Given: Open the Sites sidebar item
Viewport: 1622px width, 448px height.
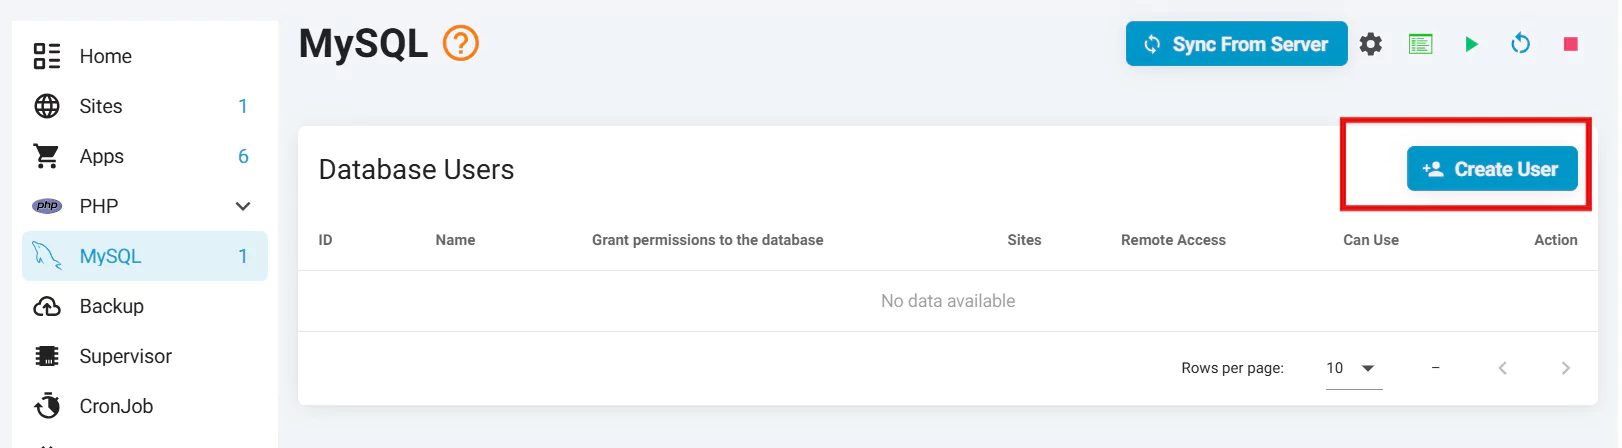Looking at the screenshot, I should [101, 106].
